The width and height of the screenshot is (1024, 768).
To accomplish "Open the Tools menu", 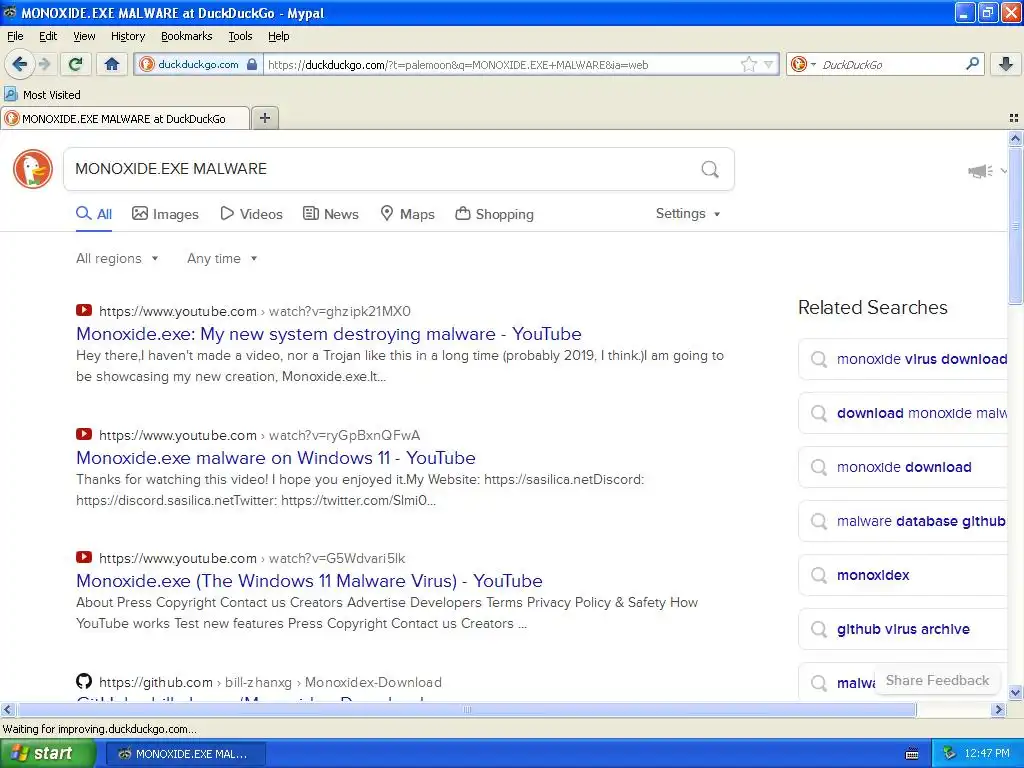I will 240,36.
